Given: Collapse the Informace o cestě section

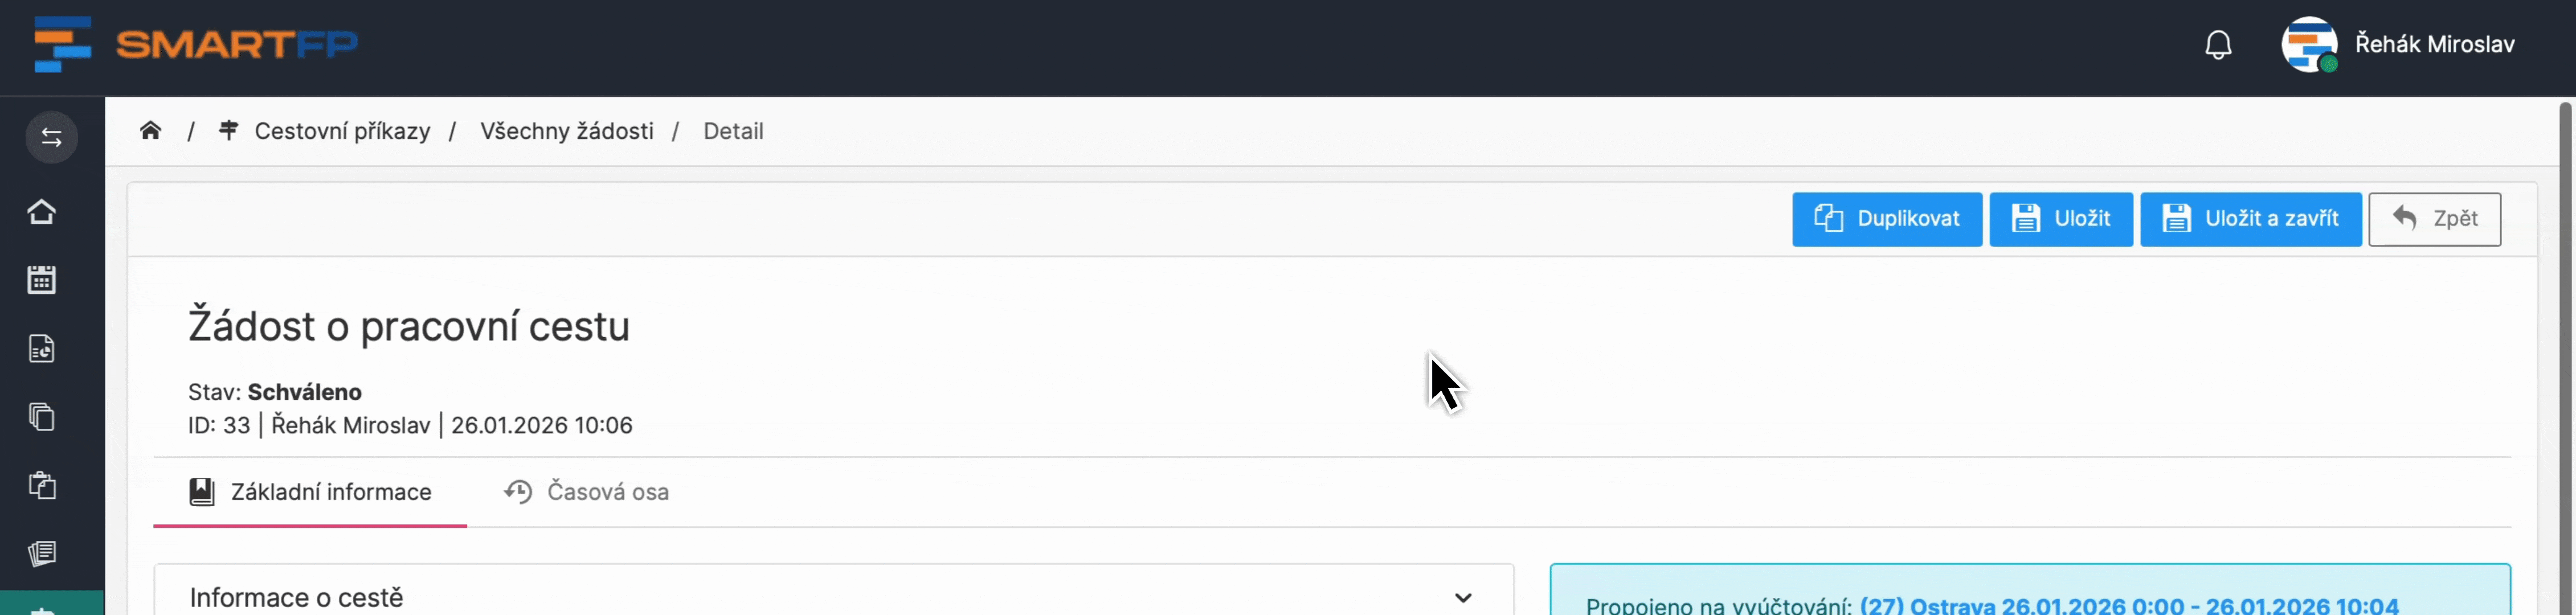Looking at the screenshot, I should (1463, 598).
